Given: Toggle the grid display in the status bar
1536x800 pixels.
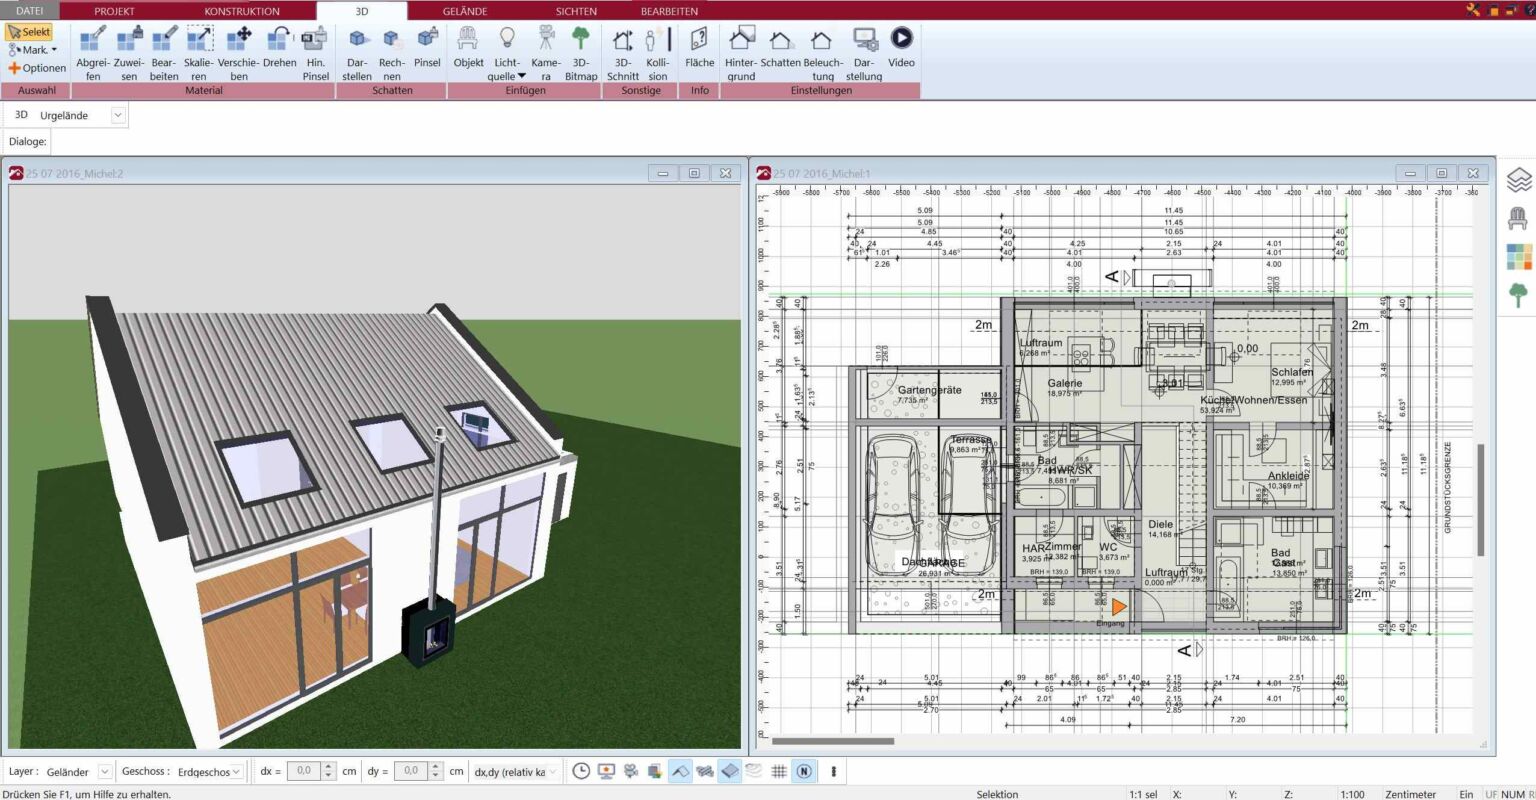Looking at the screenshot, I should (778, 771).
